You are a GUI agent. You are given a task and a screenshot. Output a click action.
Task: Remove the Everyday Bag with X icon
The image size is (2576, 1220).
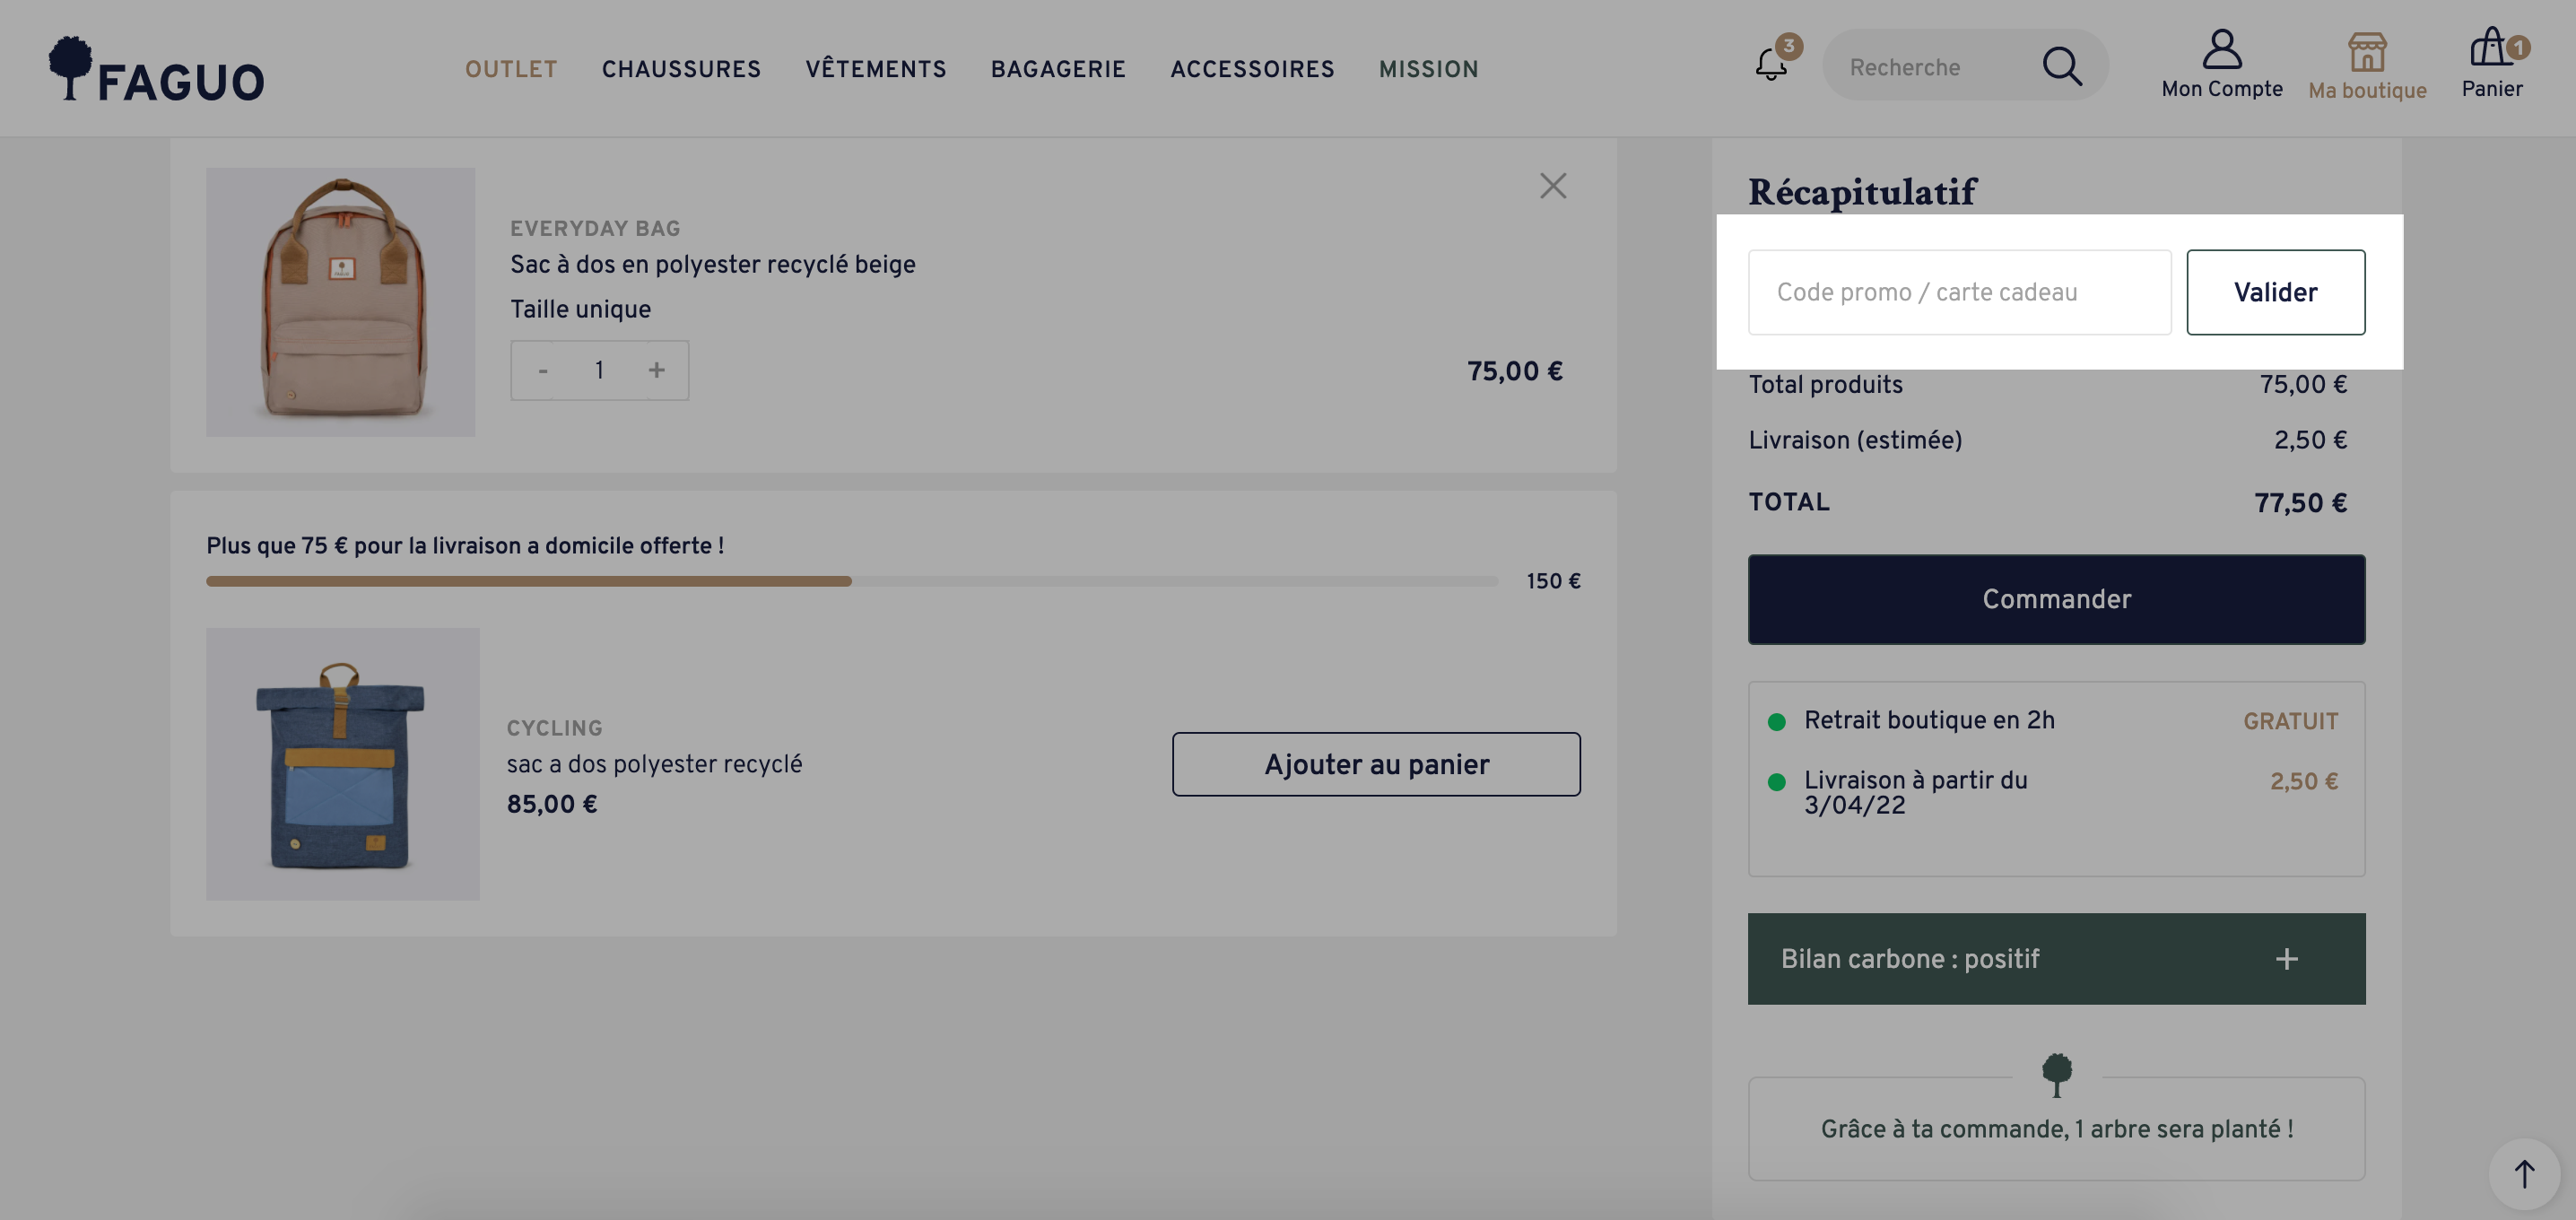[x=1552, y=186]
